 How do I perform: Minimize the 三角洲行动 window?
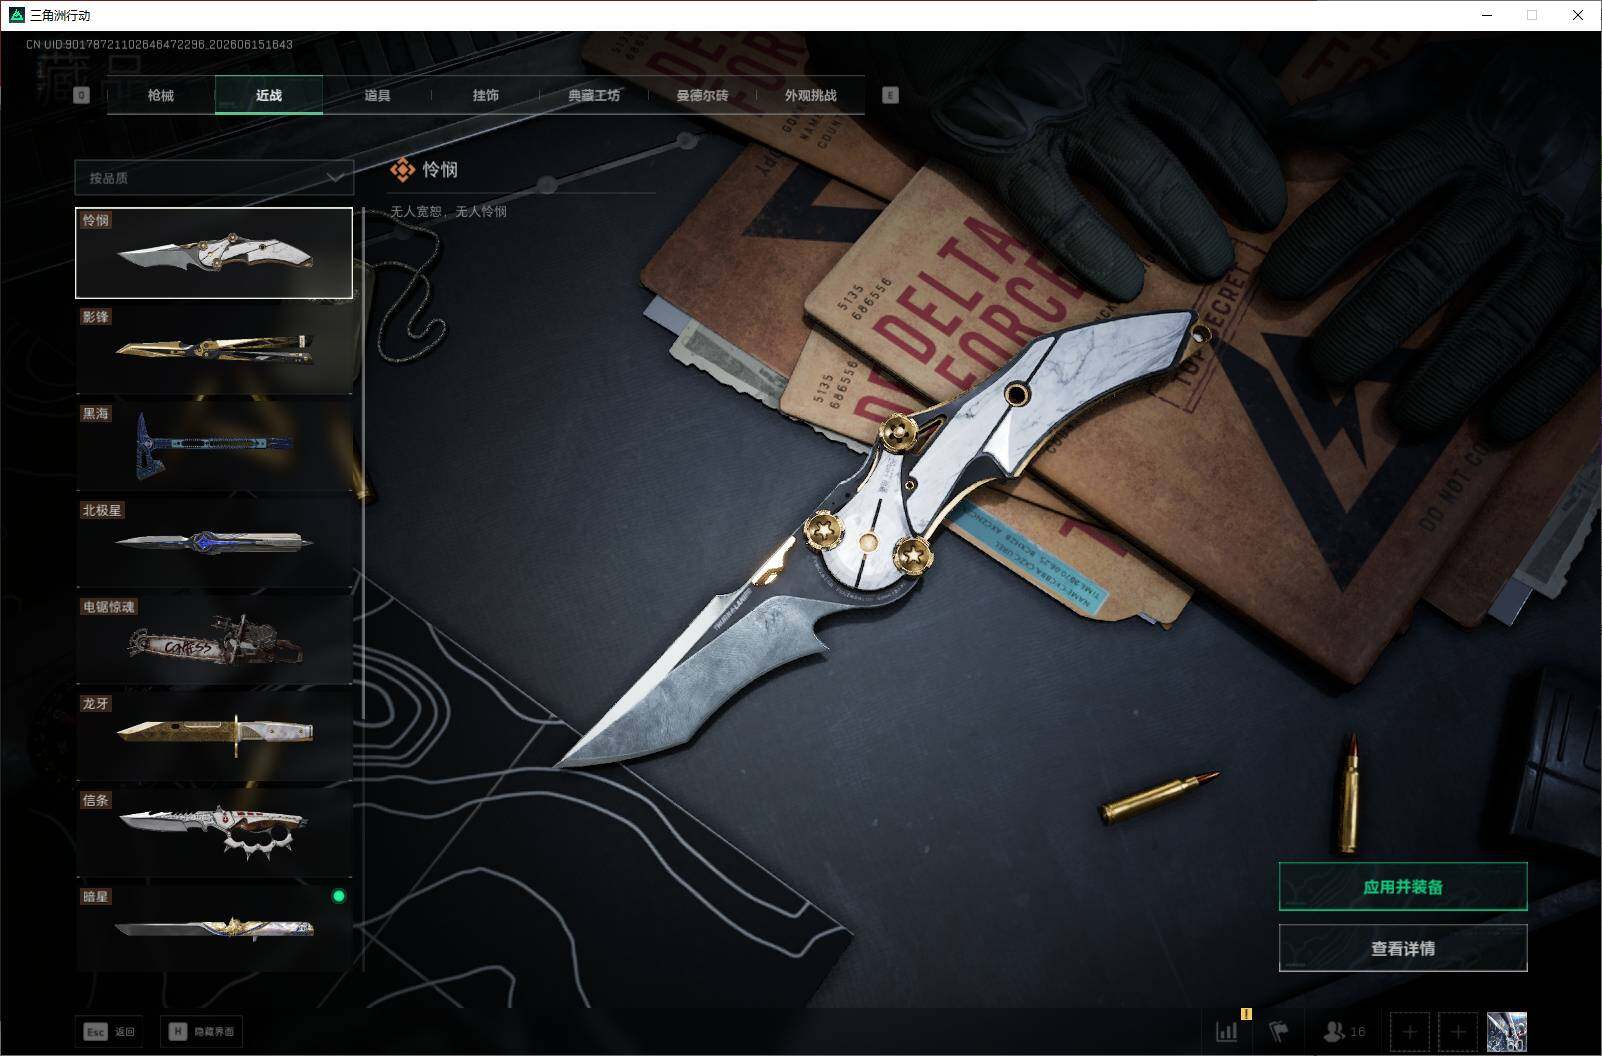coord(1487,15)
